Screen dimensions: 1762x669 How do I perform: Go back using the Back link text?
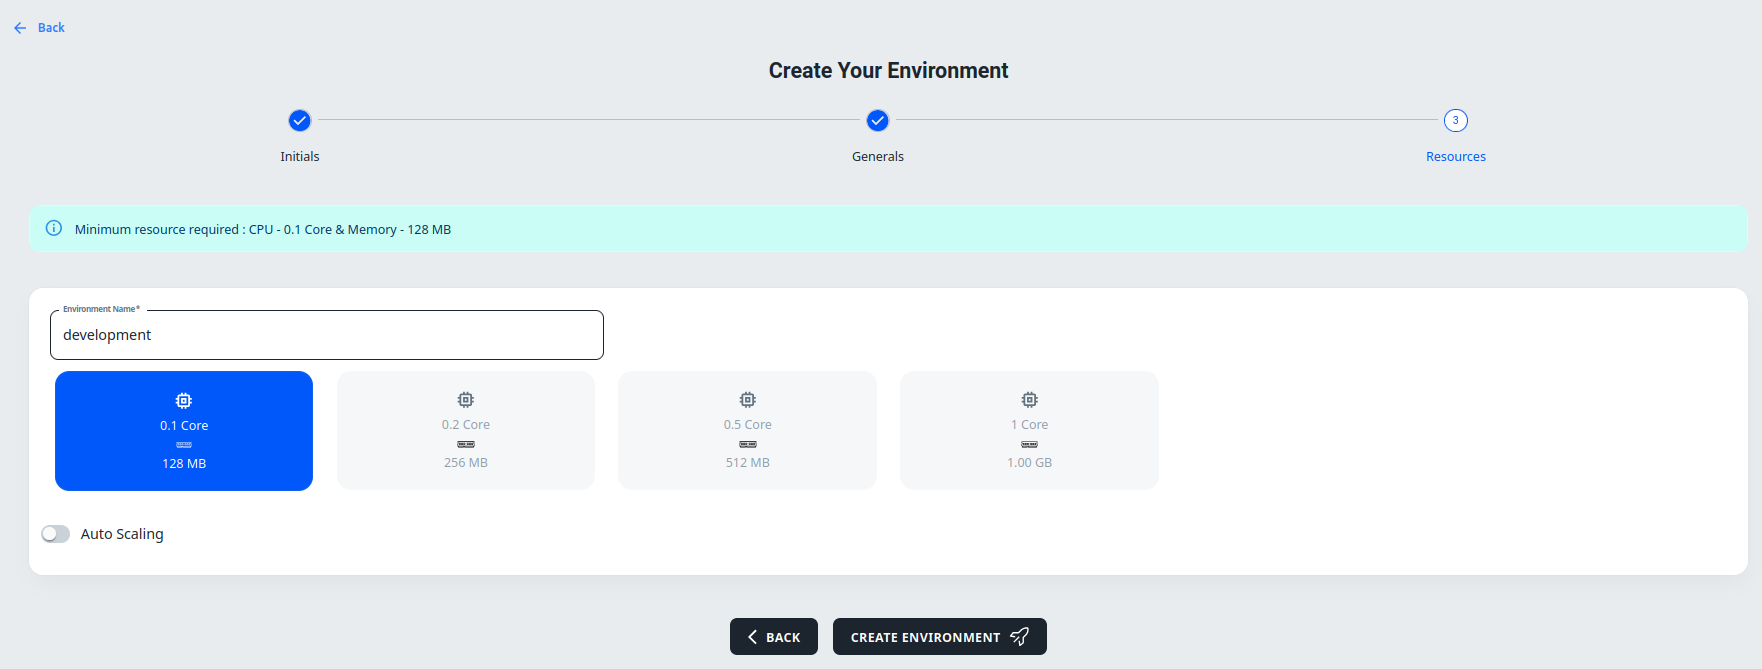(x=51, y=28)
